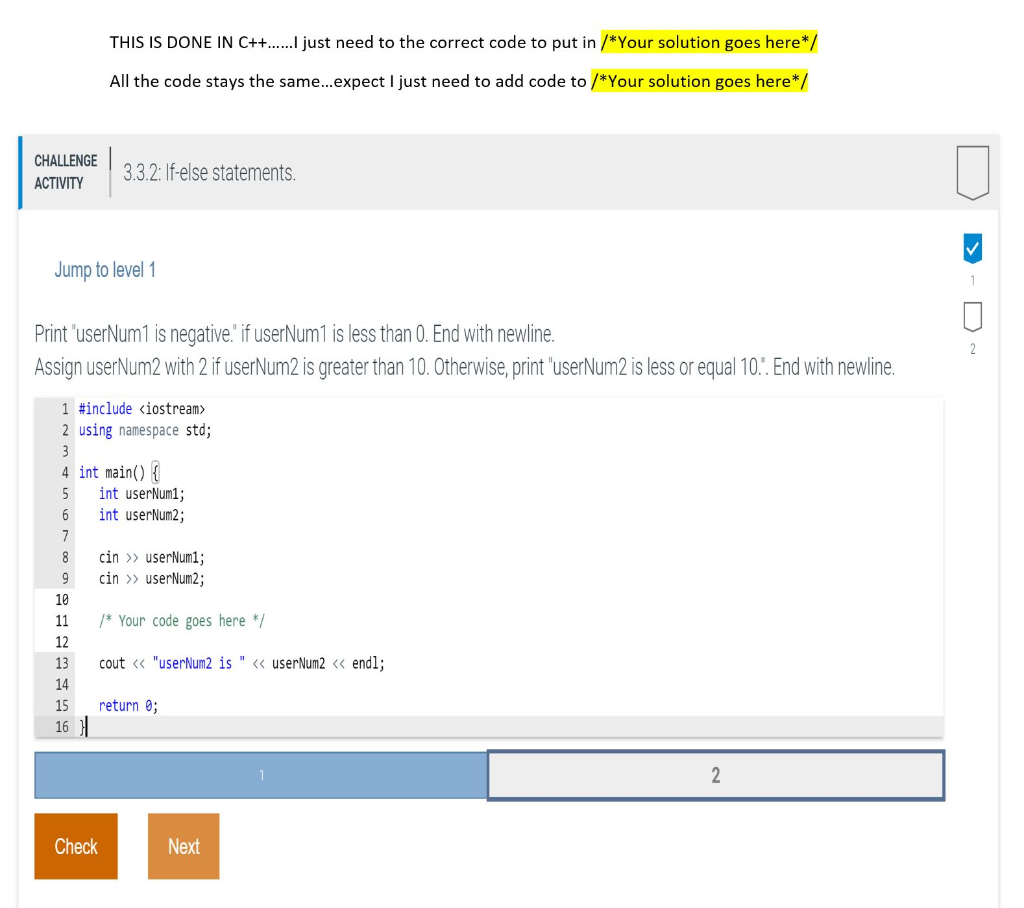Image resolution: width=1024 pixels, height=908 pixels.
Task: Open the Jump to level 1 link
Action: point(105,270)
